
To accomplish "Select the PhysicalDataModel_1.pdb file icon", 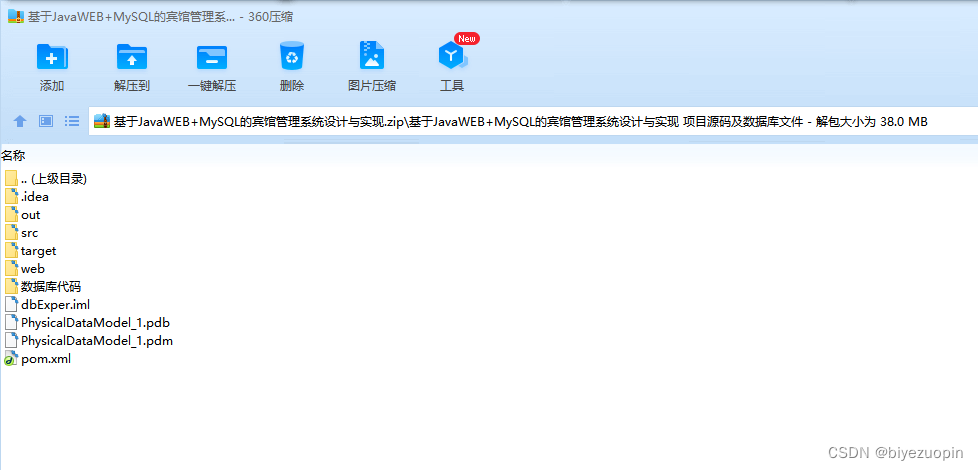I will (11, 323).
